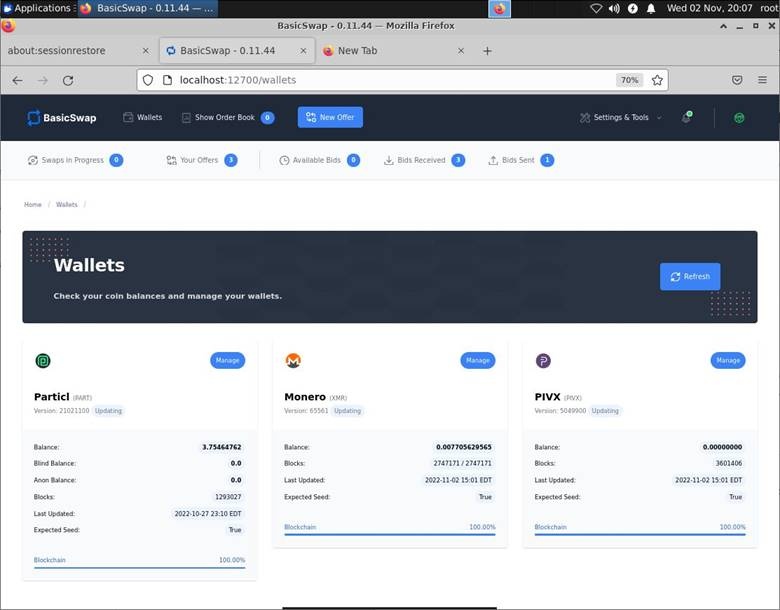Image resolution: width=780 pixels, height=610 pixels.
Task: Click the PIVX Updating status badge
Action: (x=605, y=411)
